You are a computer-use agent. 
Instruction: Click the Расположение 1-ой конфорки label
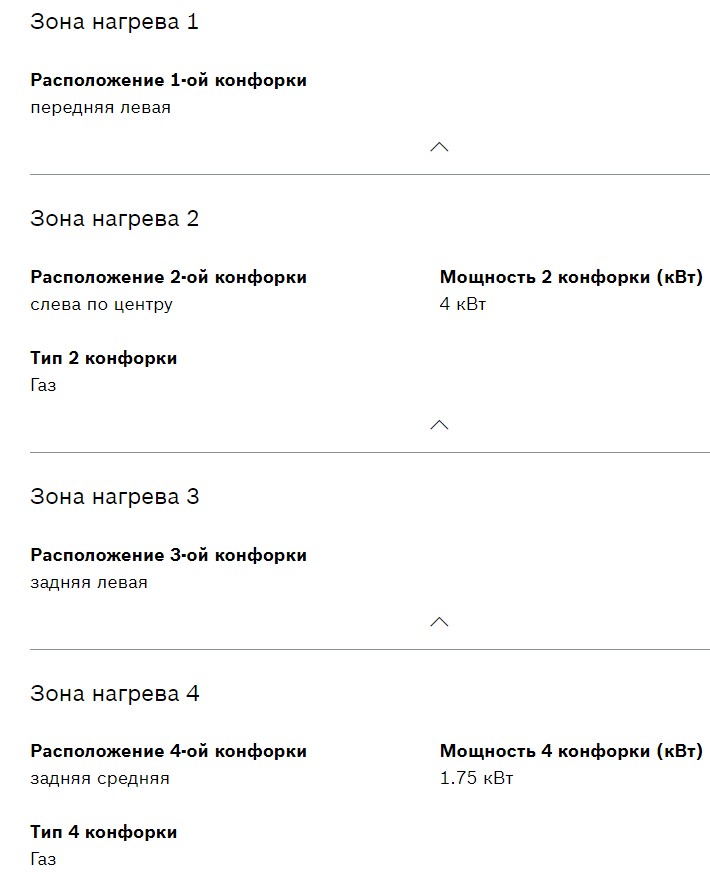168,80
